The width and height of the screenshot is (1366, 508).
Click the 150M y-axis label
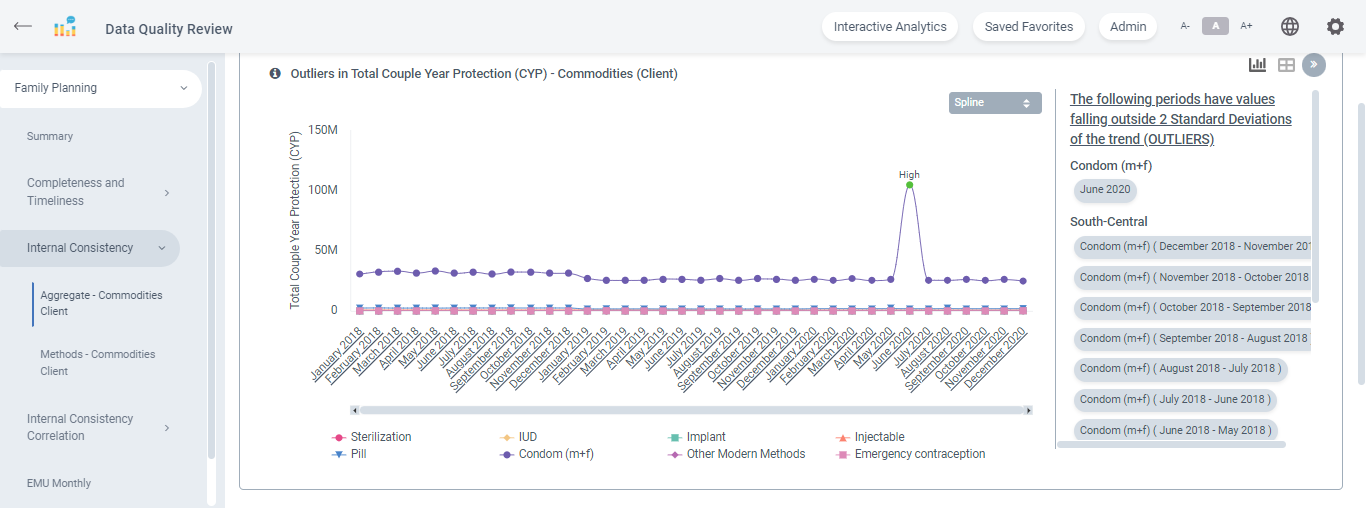(321, 130)
